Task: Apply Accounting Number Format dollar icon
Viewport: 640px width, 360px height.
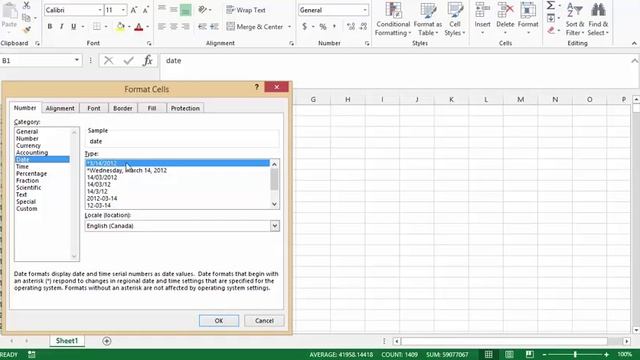Action: [x=304, y=27]
